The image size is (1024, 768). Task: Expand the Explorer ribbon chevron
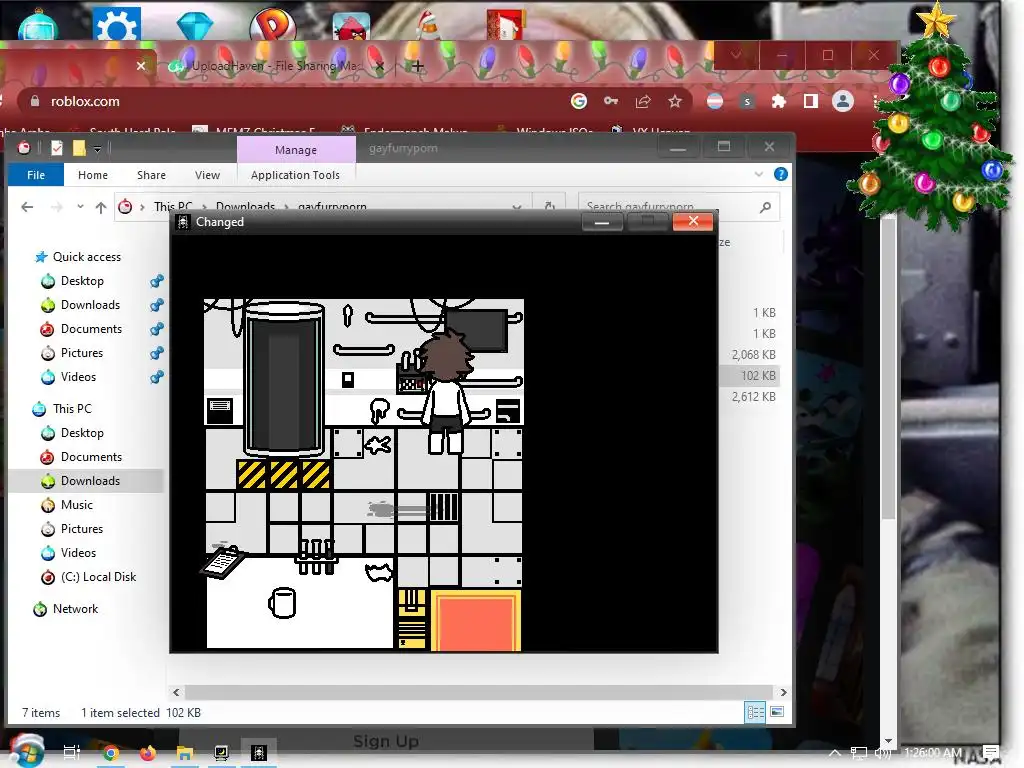coord(758,174)
